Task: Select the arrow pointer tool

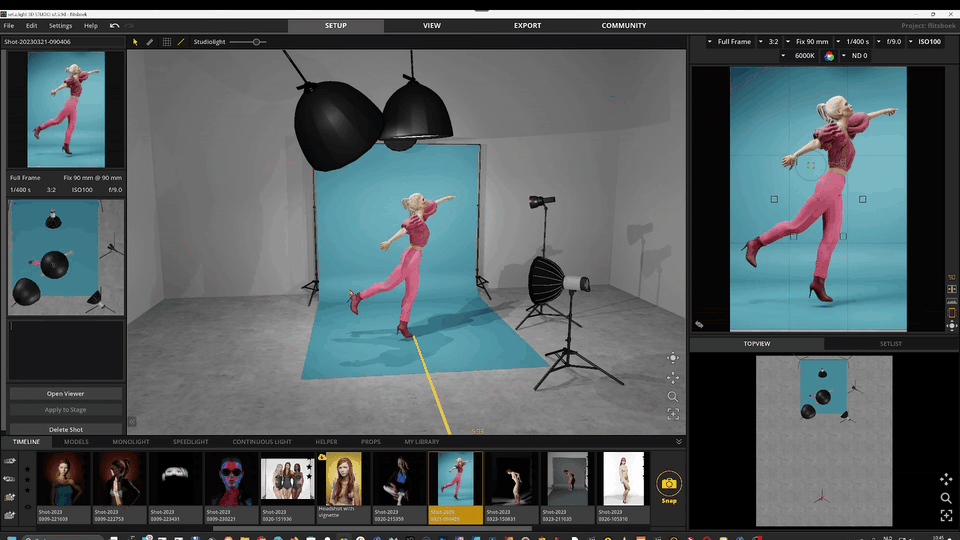Action: click(135, 42)
